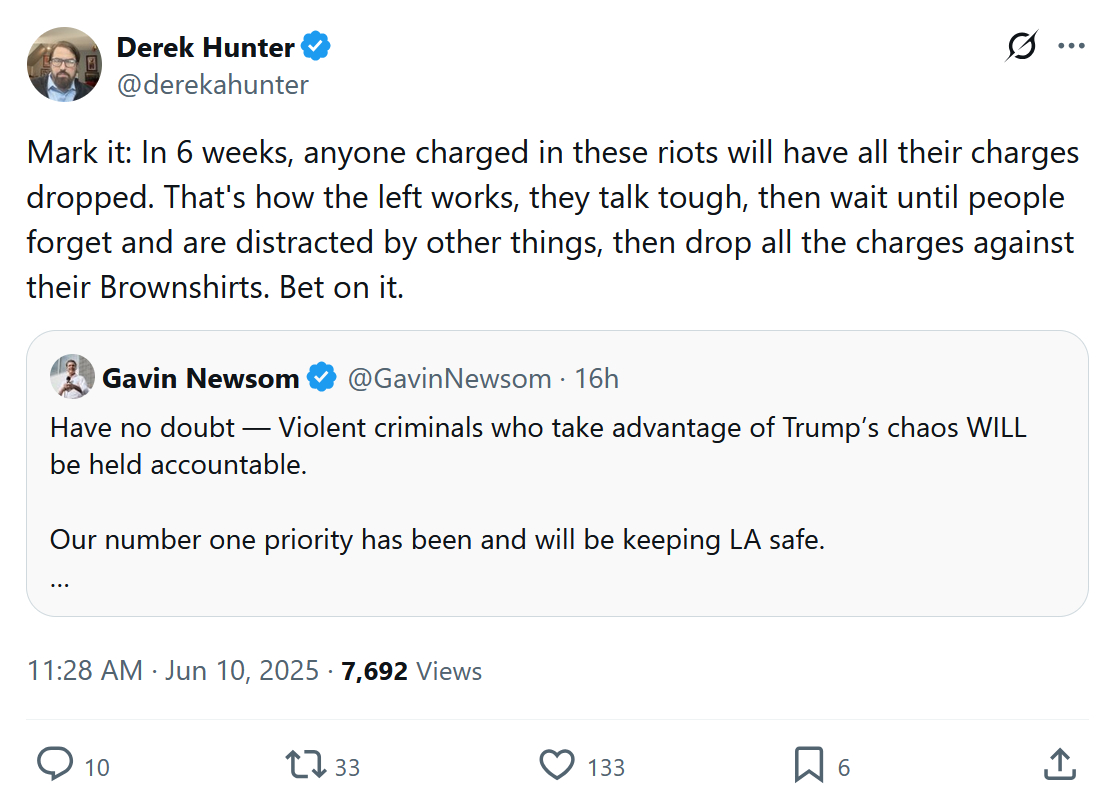This screenshot has width=1114, height=804.
Task: Open Gavin Newsom's small avatar
Action: [x=72, y=378]
